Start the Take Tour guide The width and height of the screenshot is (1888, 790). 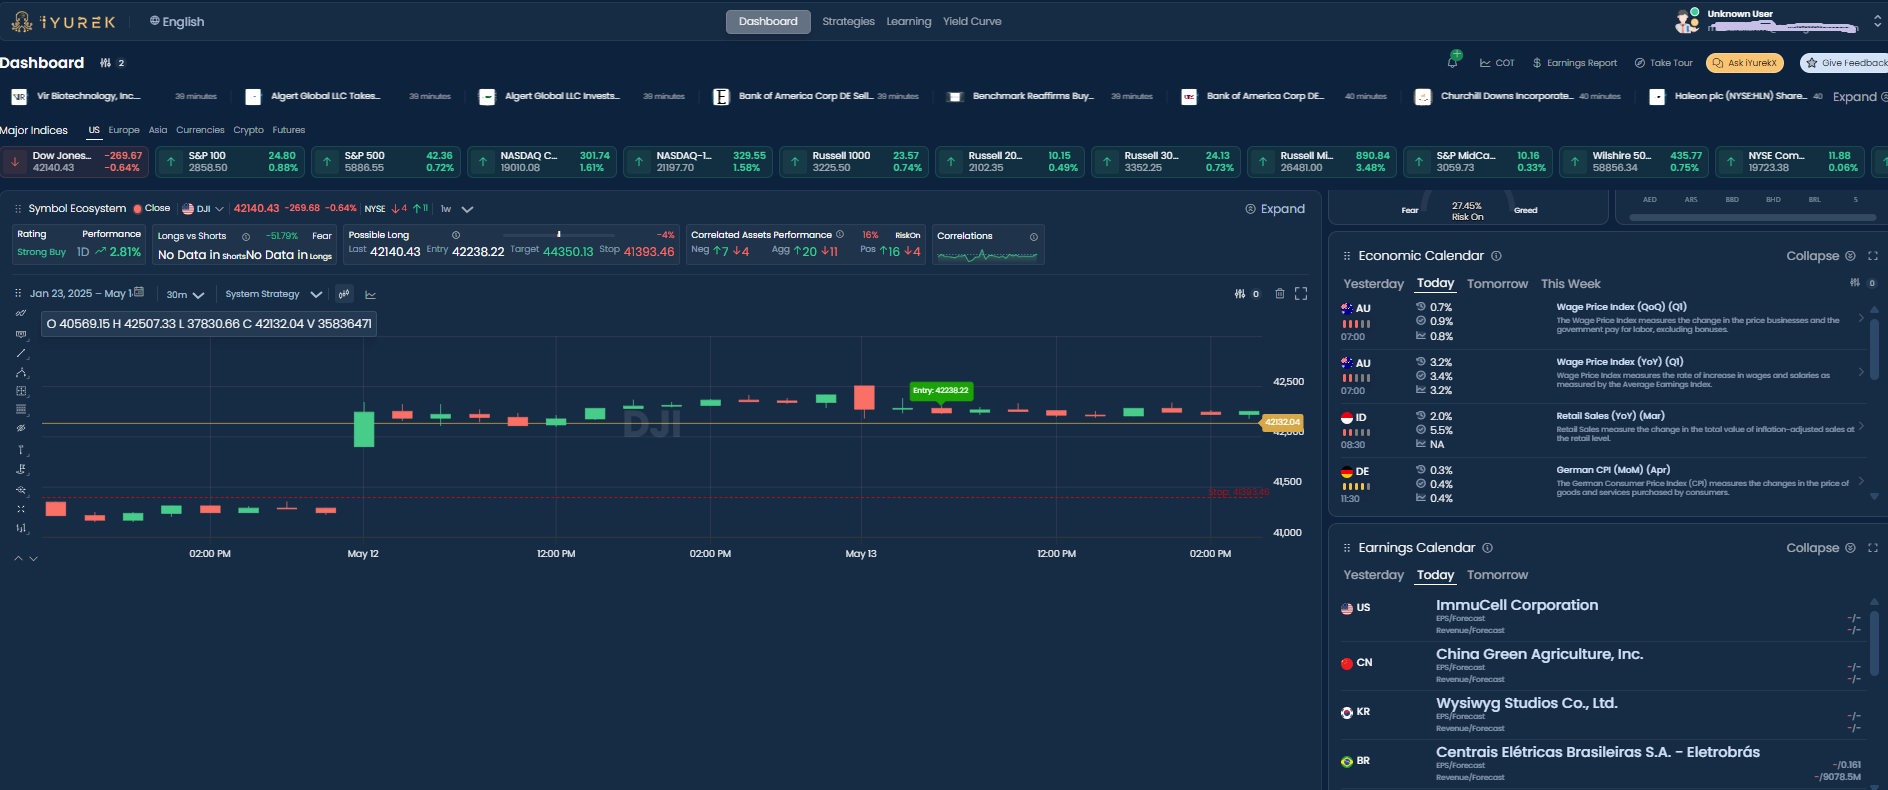point(1663,63)
